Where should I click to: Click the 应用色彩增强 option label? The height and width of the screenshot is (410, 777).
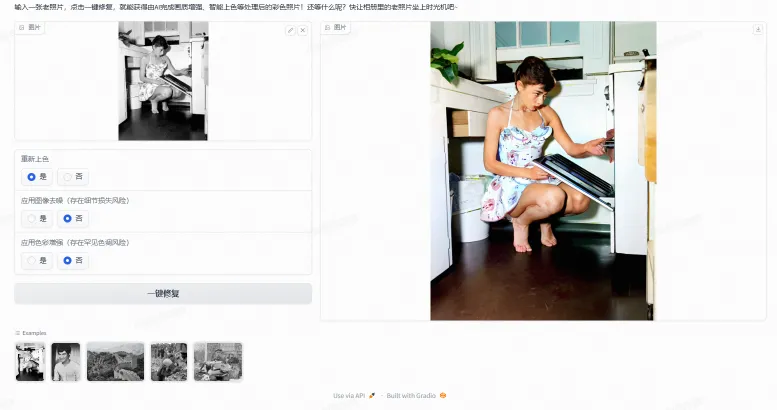75,242
